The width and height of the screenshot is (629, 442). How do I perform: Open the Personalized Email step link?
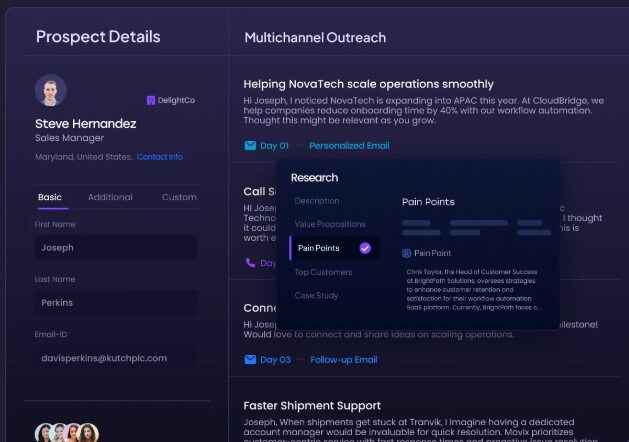(x=349, y=146)
